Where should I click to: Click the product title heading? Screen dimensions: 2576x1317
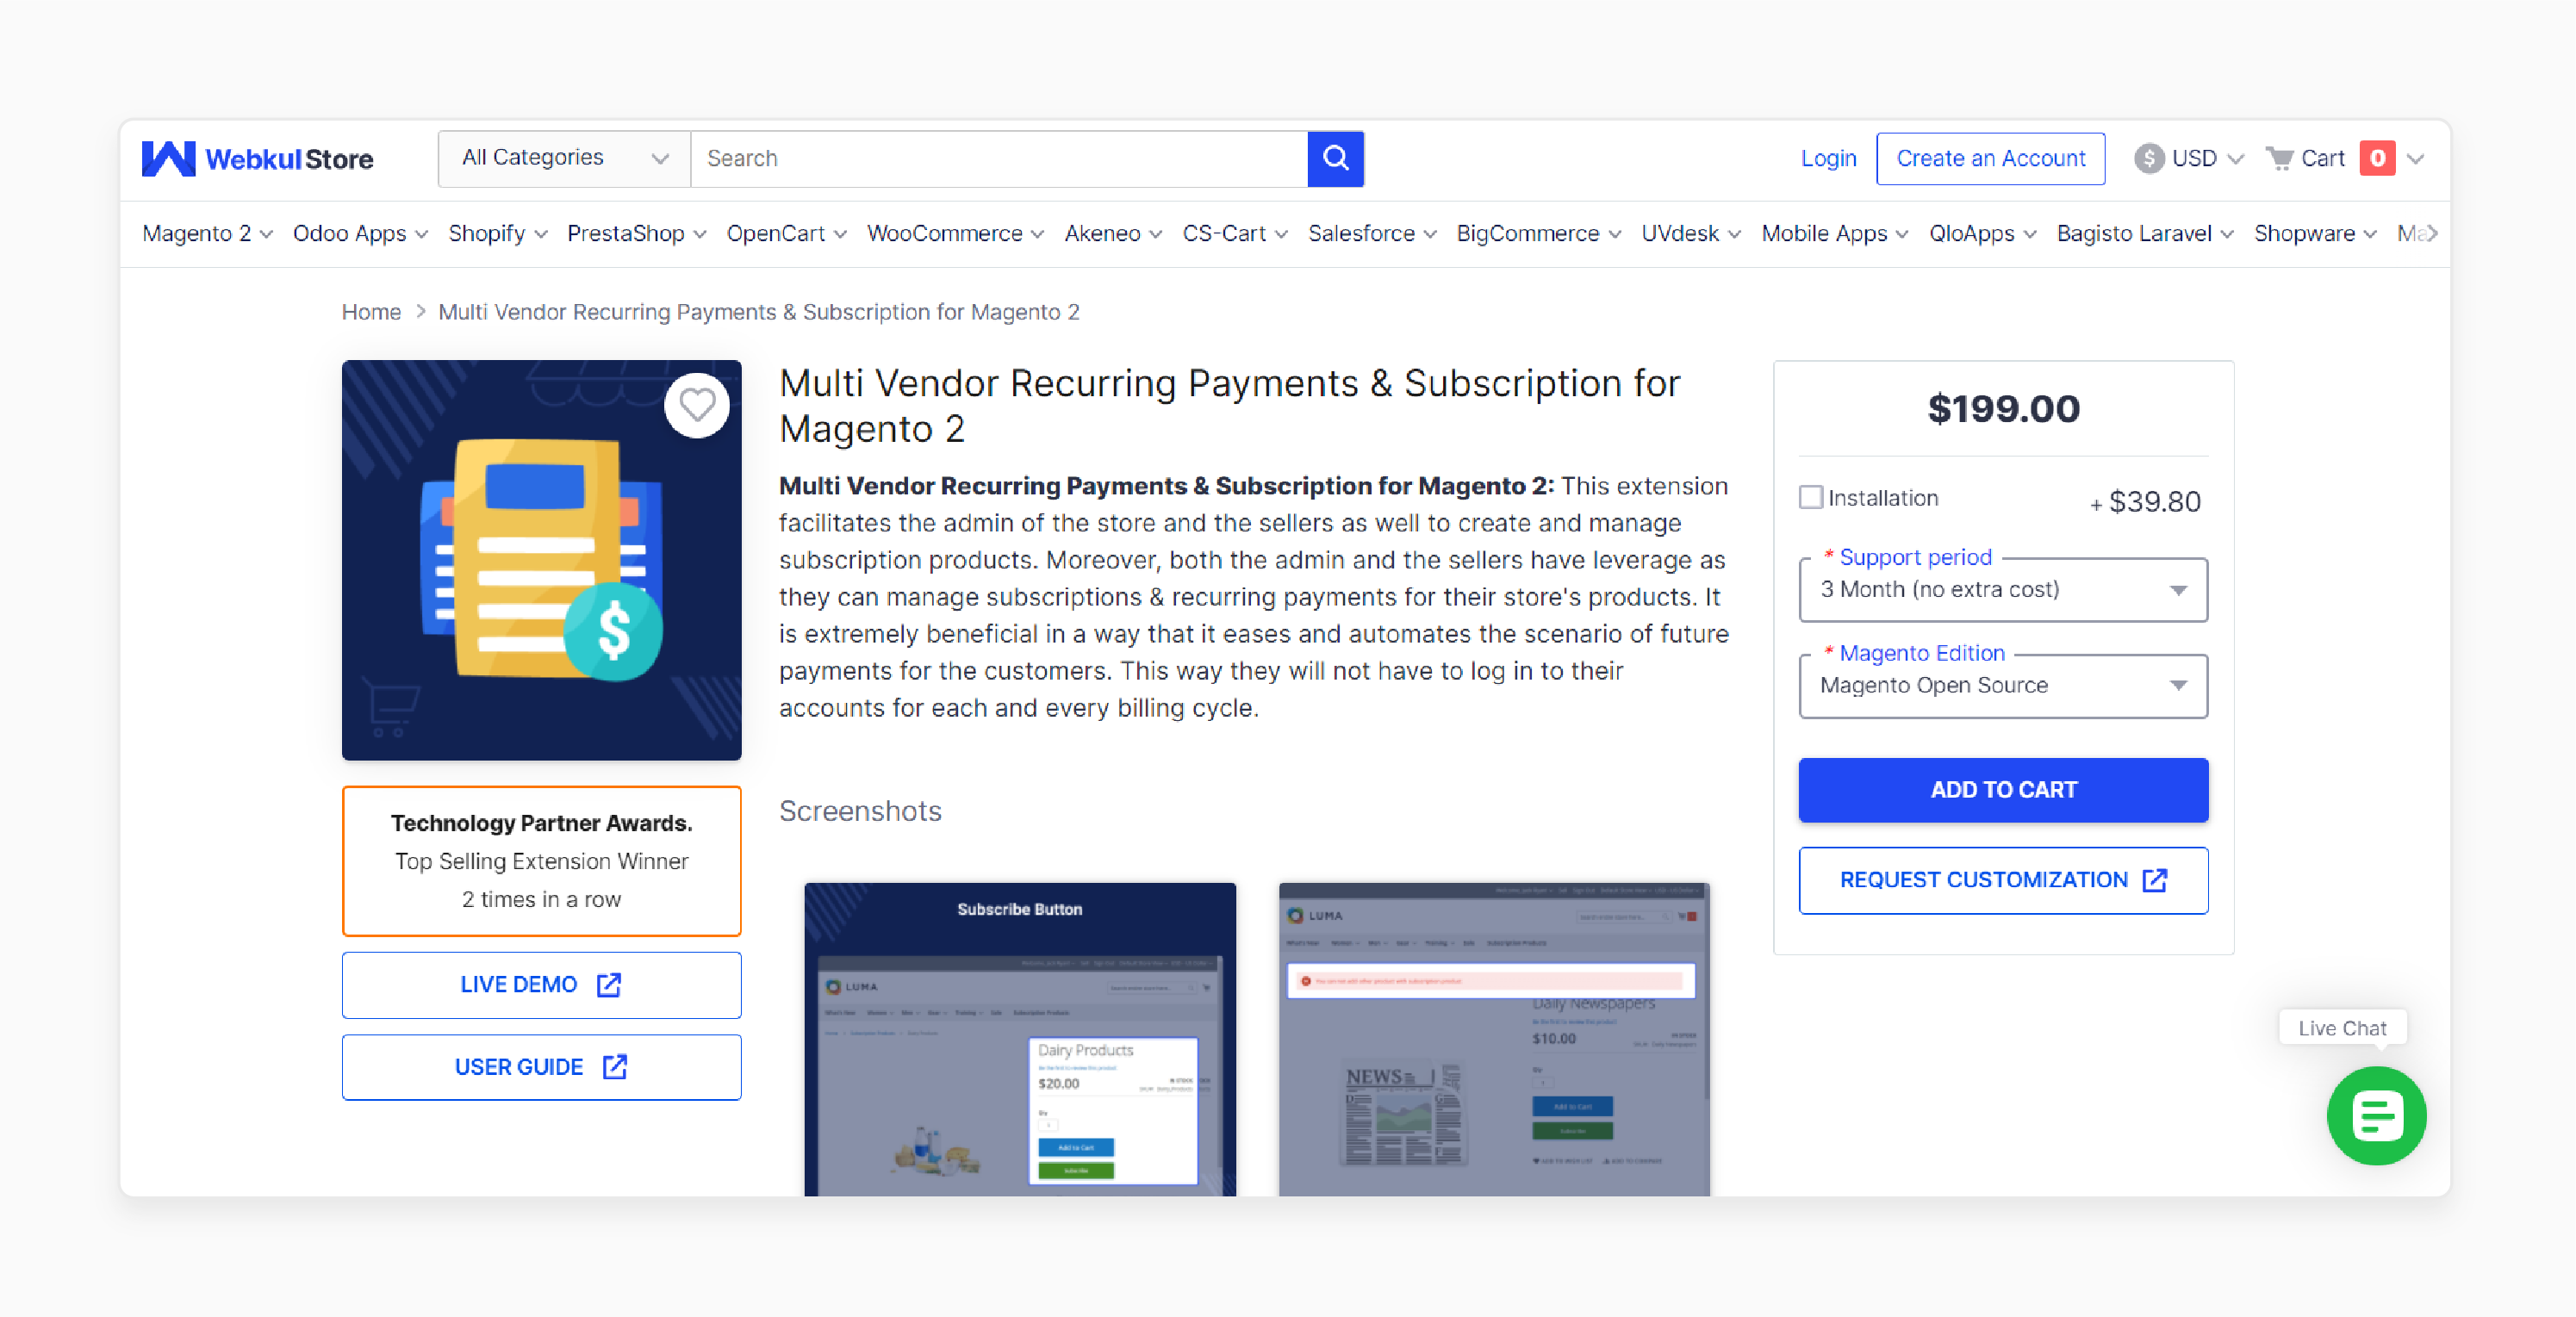click(1229, 406)
